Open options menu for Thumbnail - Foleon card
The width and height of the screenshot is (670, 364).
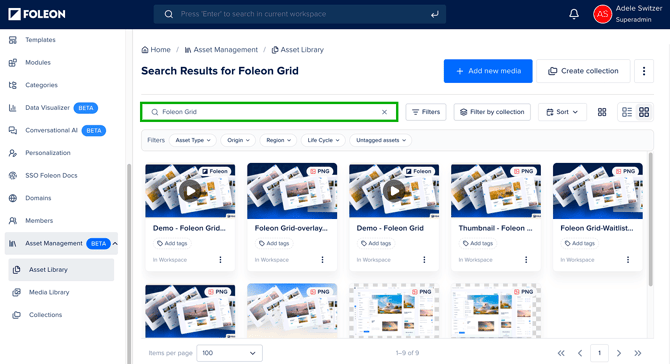(x=526, y=260)
